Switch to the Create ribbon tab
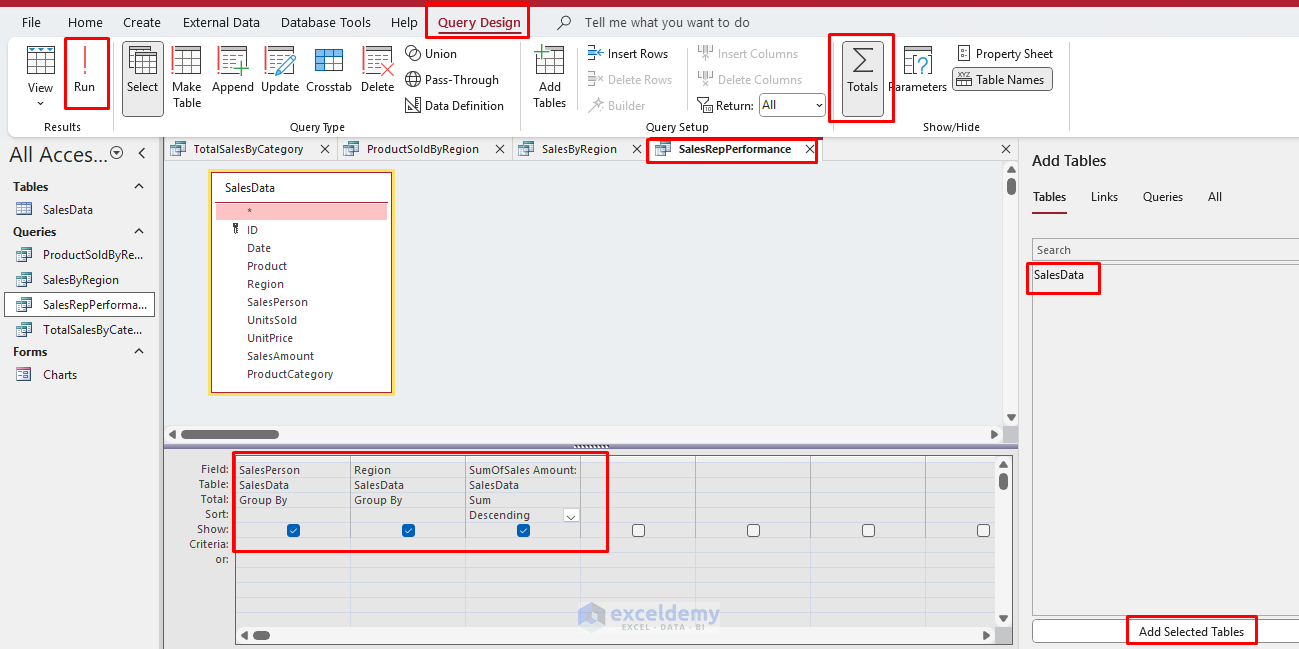This screenshot has width=1299, height=649. 142,22
